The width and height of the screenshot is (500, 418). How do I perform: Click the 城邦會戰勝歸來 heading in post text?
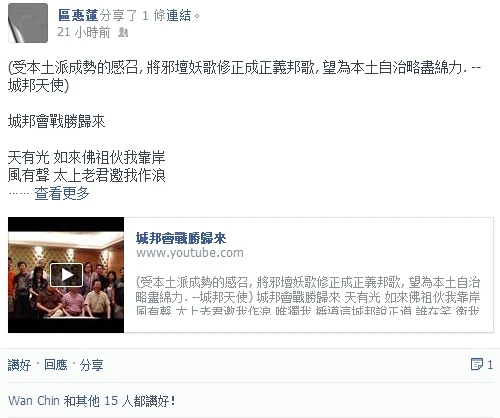(x=56, y=121)
